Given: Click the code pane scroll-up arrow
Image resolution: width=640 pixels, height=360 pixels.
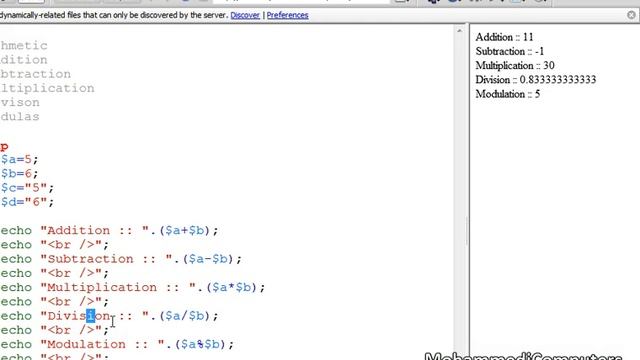Looking at the screenshot, I should [x=460, y=31].
